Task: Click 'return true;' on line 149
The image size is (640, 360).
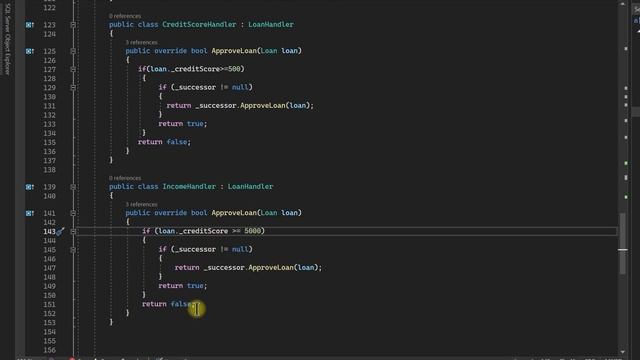Action: [183, 286]
